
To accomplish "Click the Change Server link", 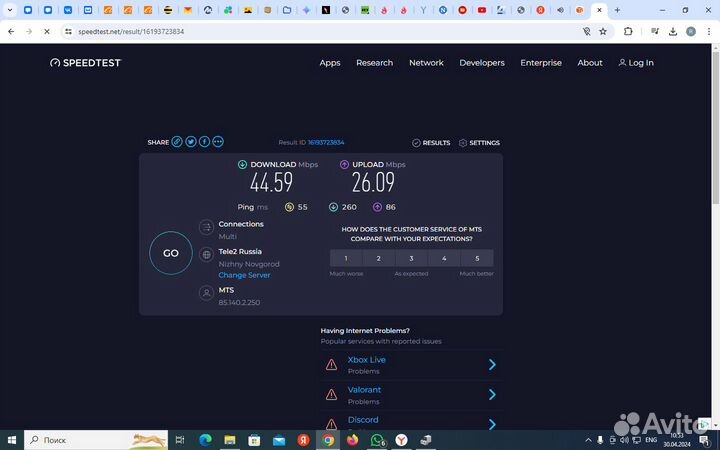I will coord(244,275).
